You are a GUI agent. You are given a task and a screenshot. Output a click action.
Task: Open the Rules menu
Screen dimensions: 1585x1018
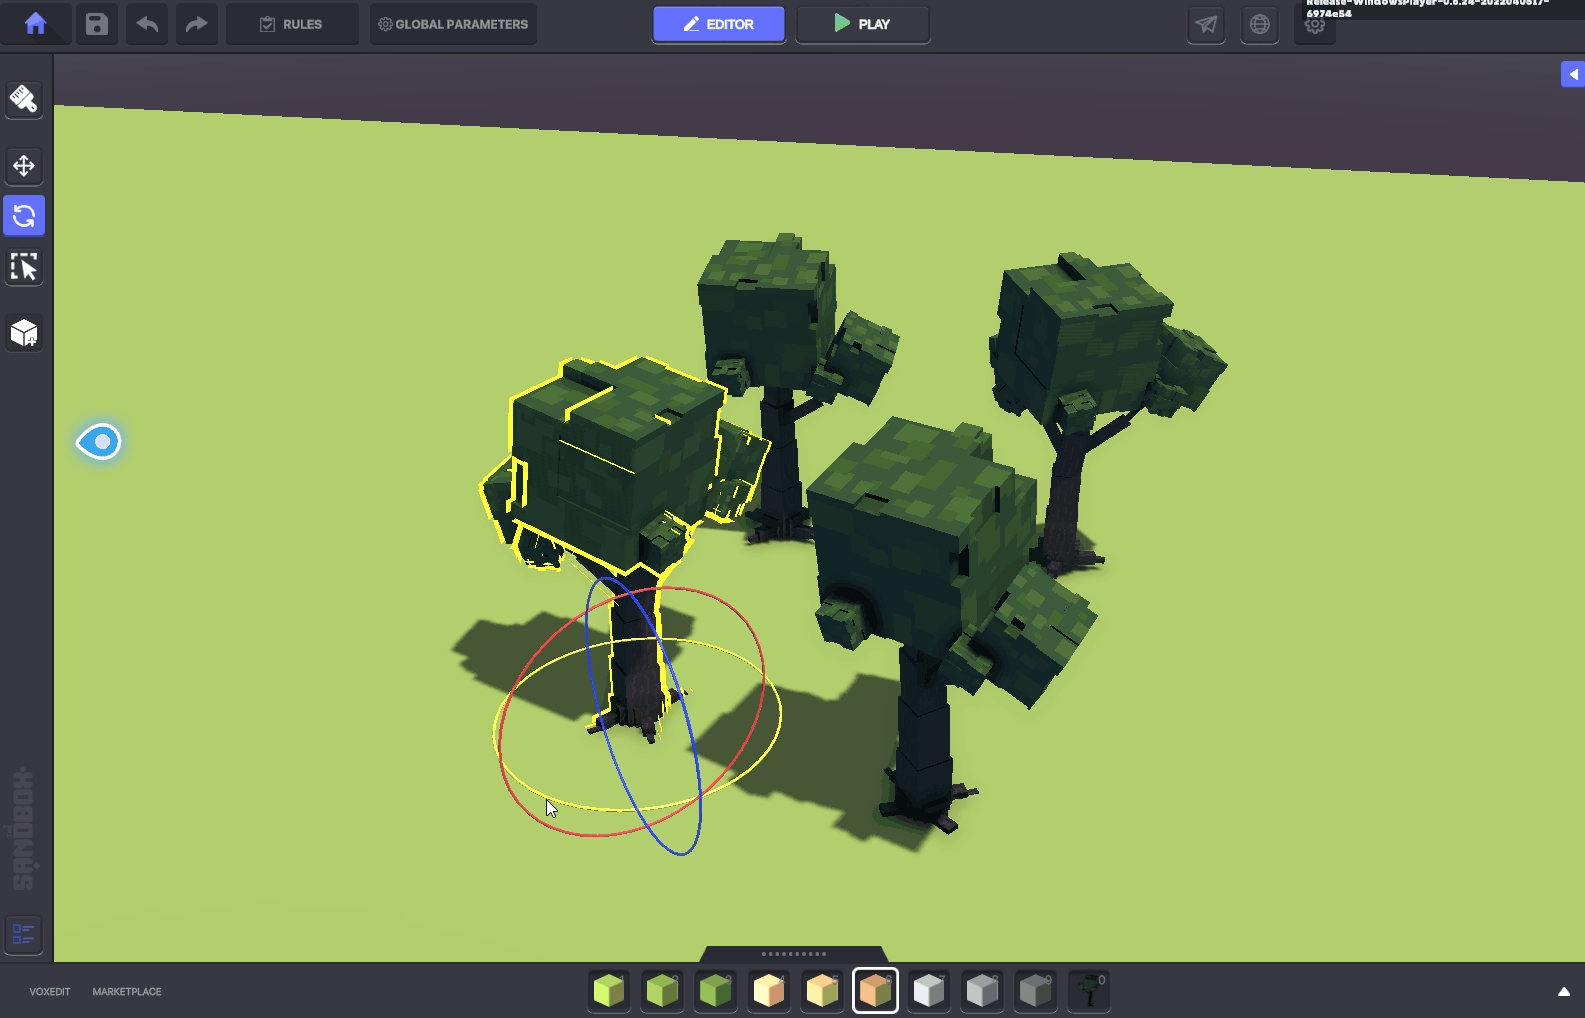point(292,24)
